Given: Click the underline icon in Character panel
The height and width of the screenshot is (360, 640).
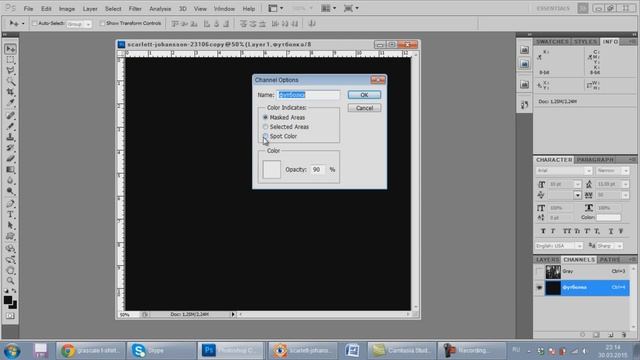Looking at the screenshot, I should click(x=611, y=231).
